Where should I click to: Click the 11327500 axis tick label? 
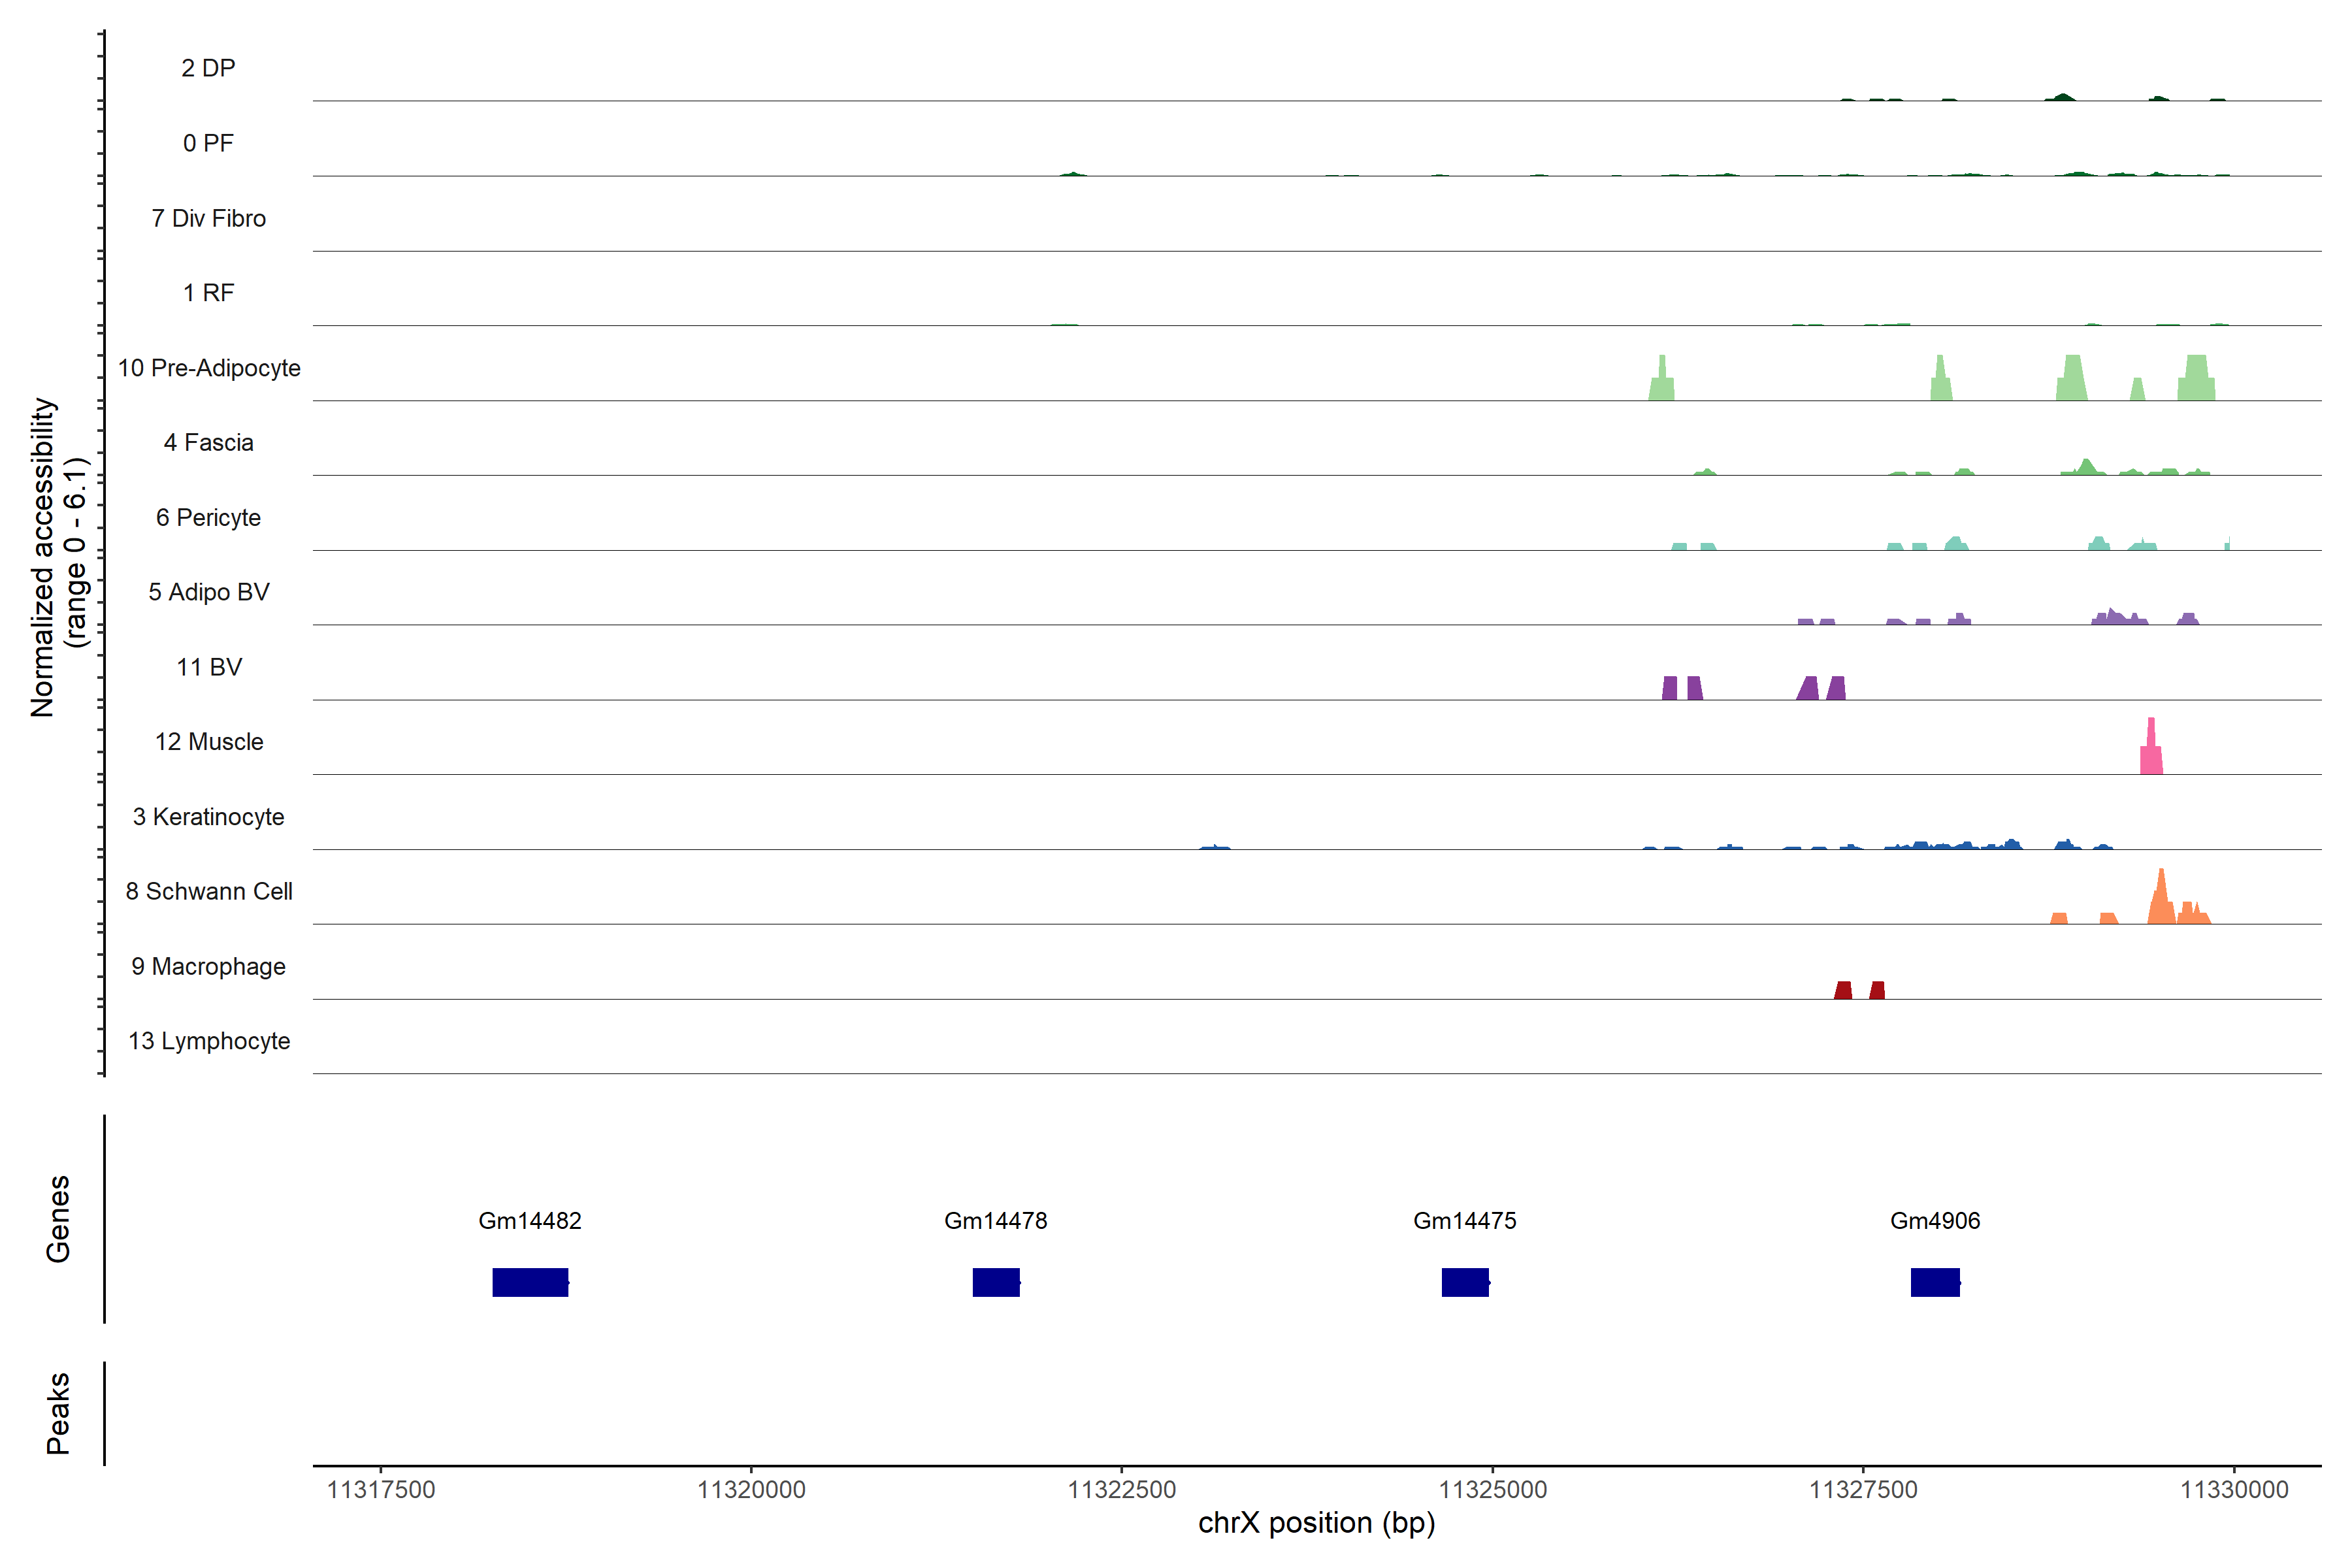[1863, 1490]
